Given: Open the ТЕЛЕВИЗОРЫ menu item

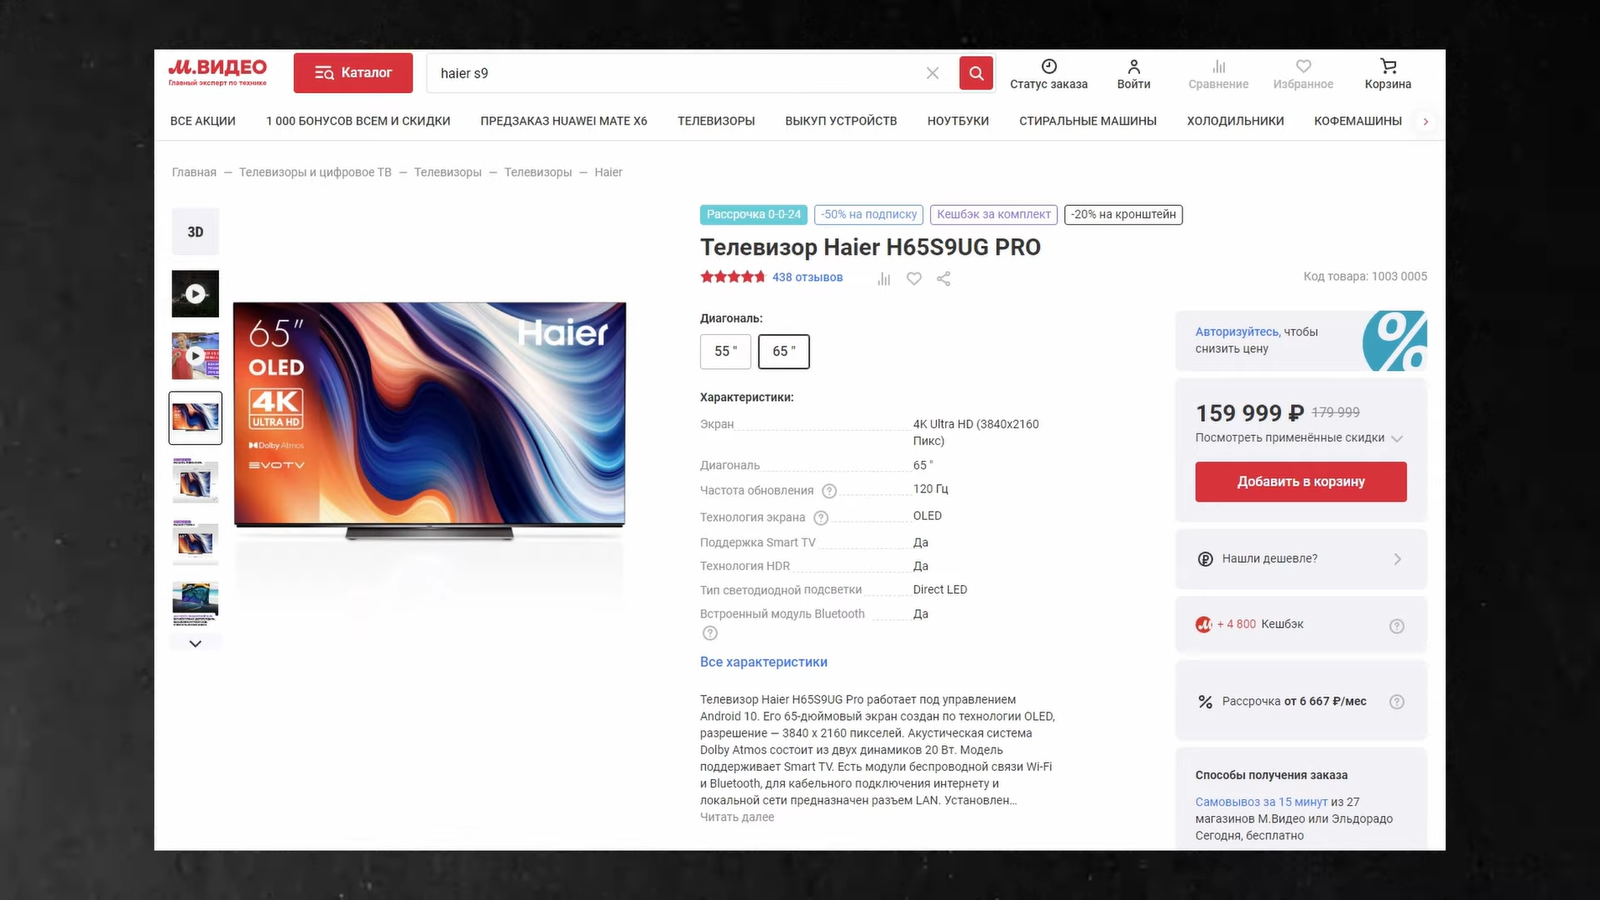Looking at the screenshot, I should (716, 121).
